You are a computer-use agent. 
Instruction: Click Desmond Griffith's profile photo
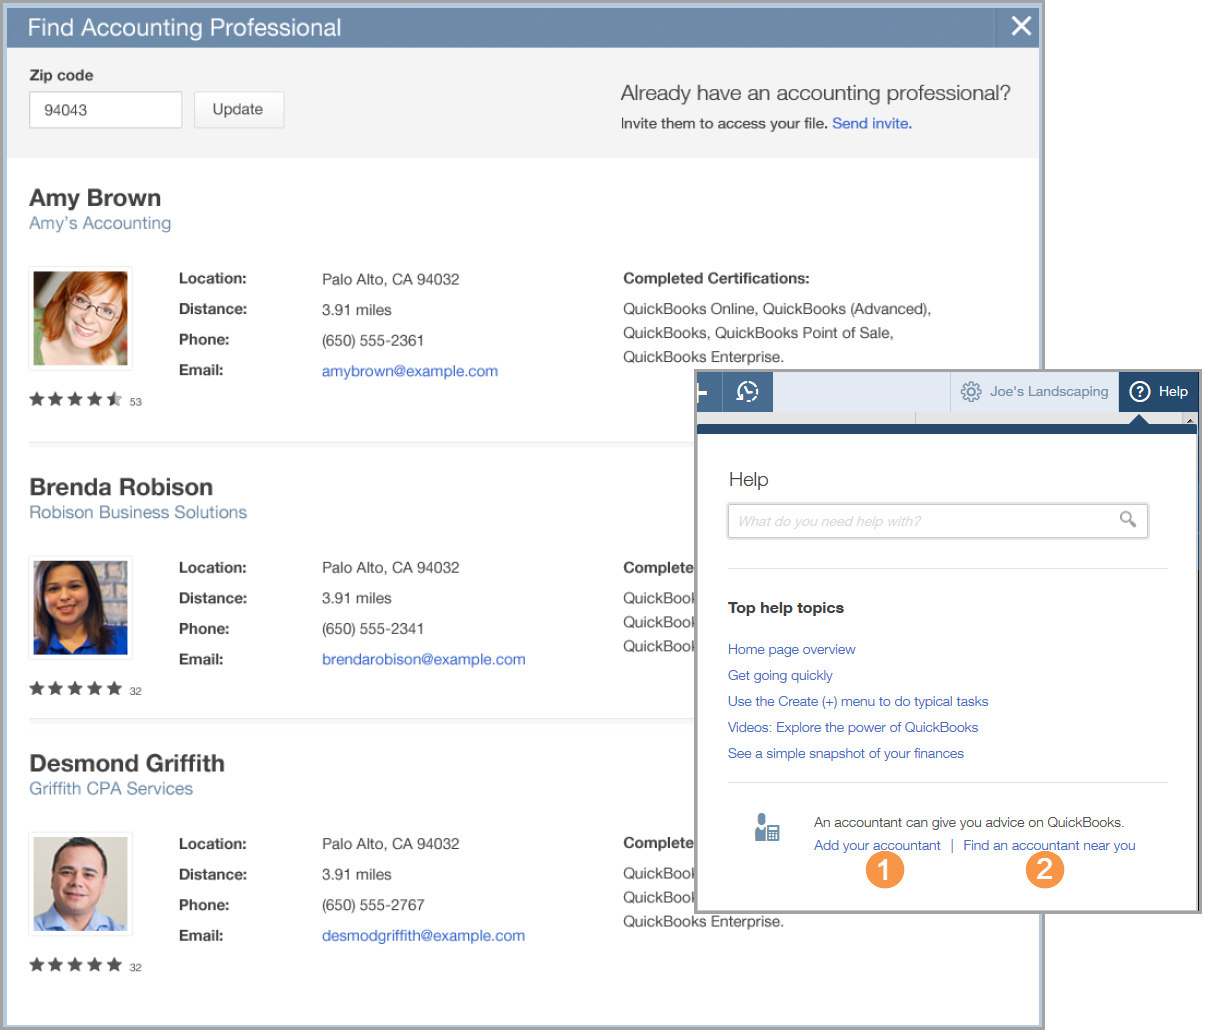tap(81, 884)
